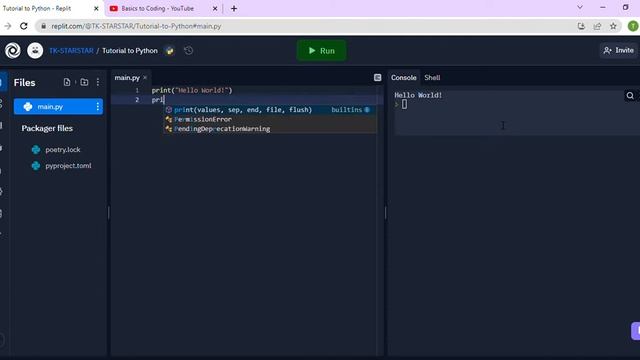The height and width of the screenshot is (360, 640).
Task: Choose the print(values, sep, end, file, flush) suggestion
Action: (x=271, y=110)
